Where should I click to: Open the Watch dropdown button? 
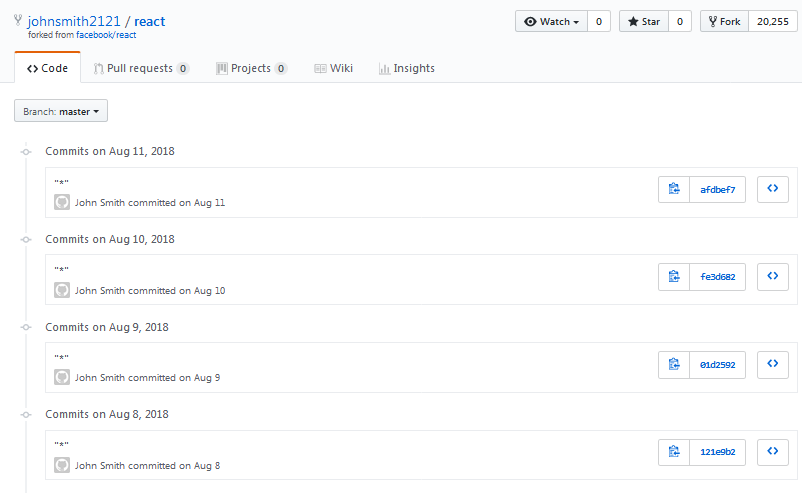[x=551, y=21]
